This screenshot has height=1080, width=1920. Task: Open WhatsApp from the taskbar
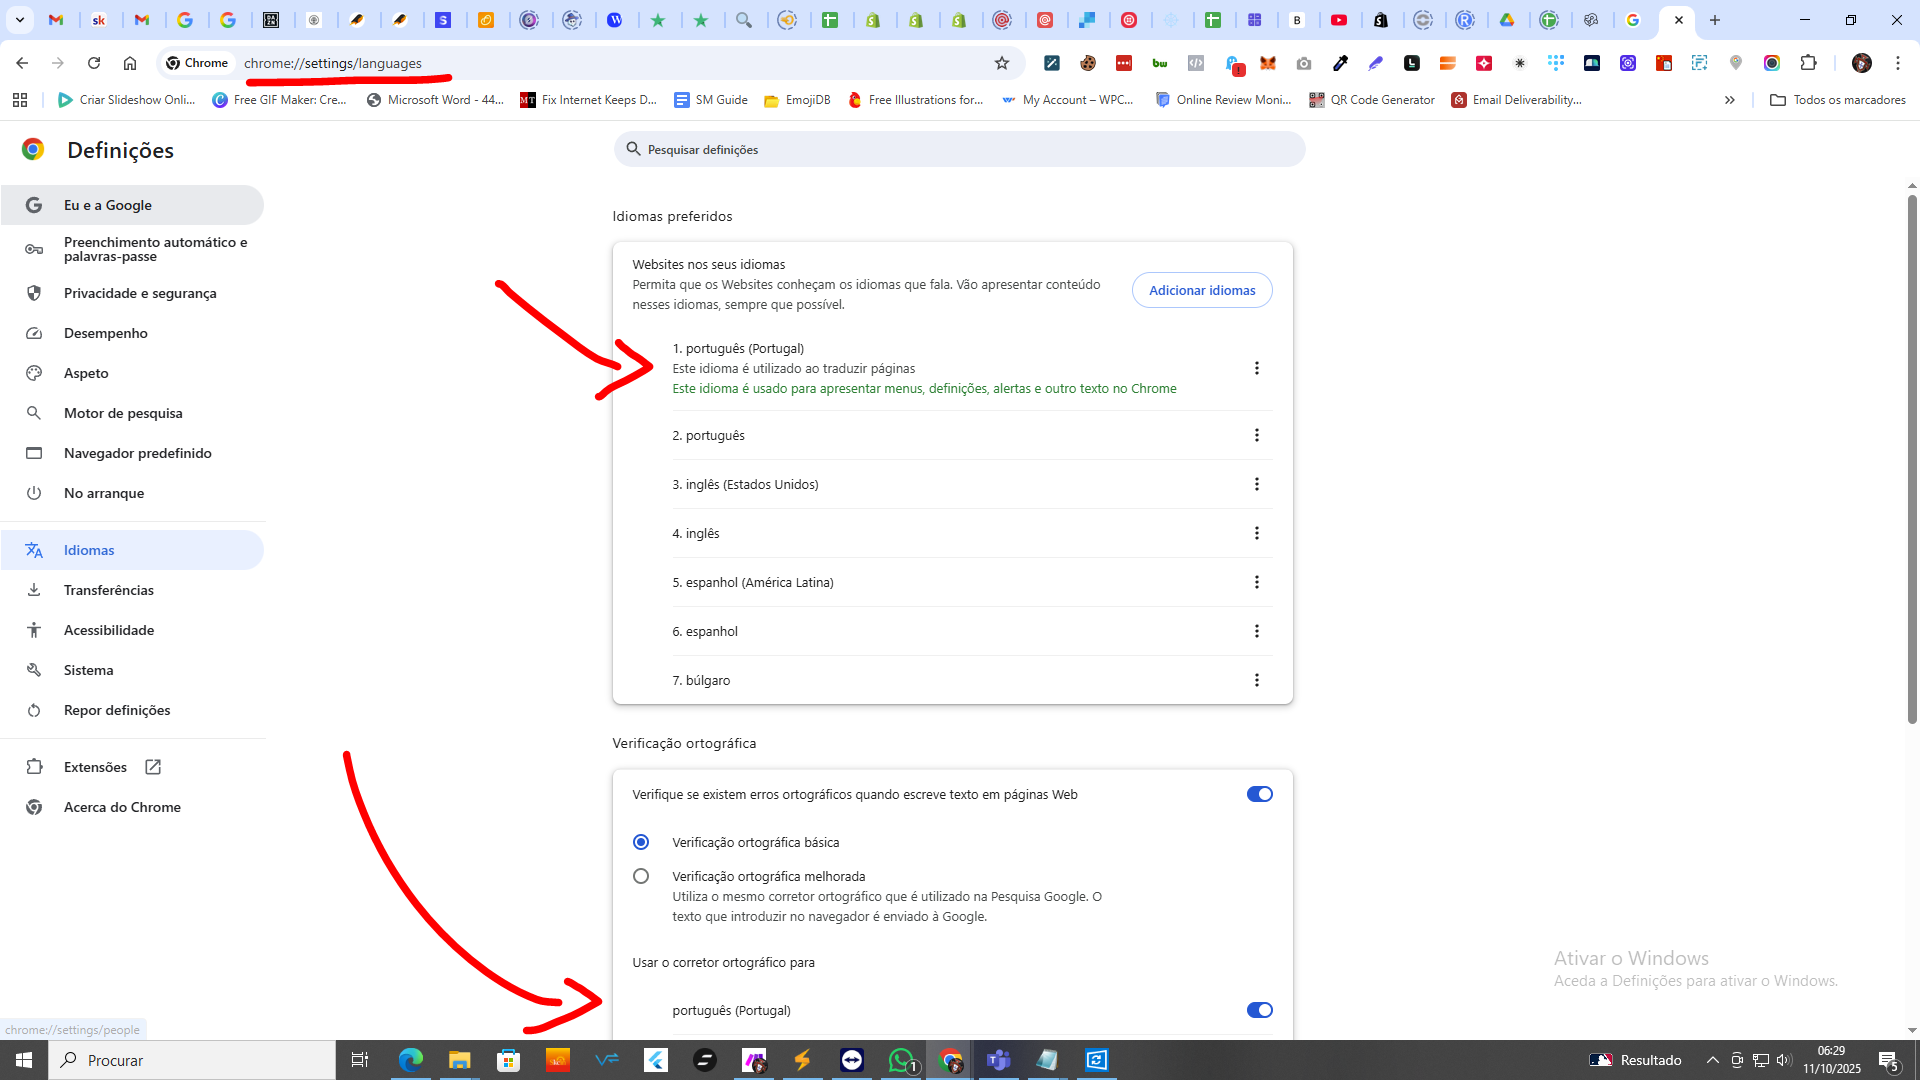click(x=902, y=1060)
